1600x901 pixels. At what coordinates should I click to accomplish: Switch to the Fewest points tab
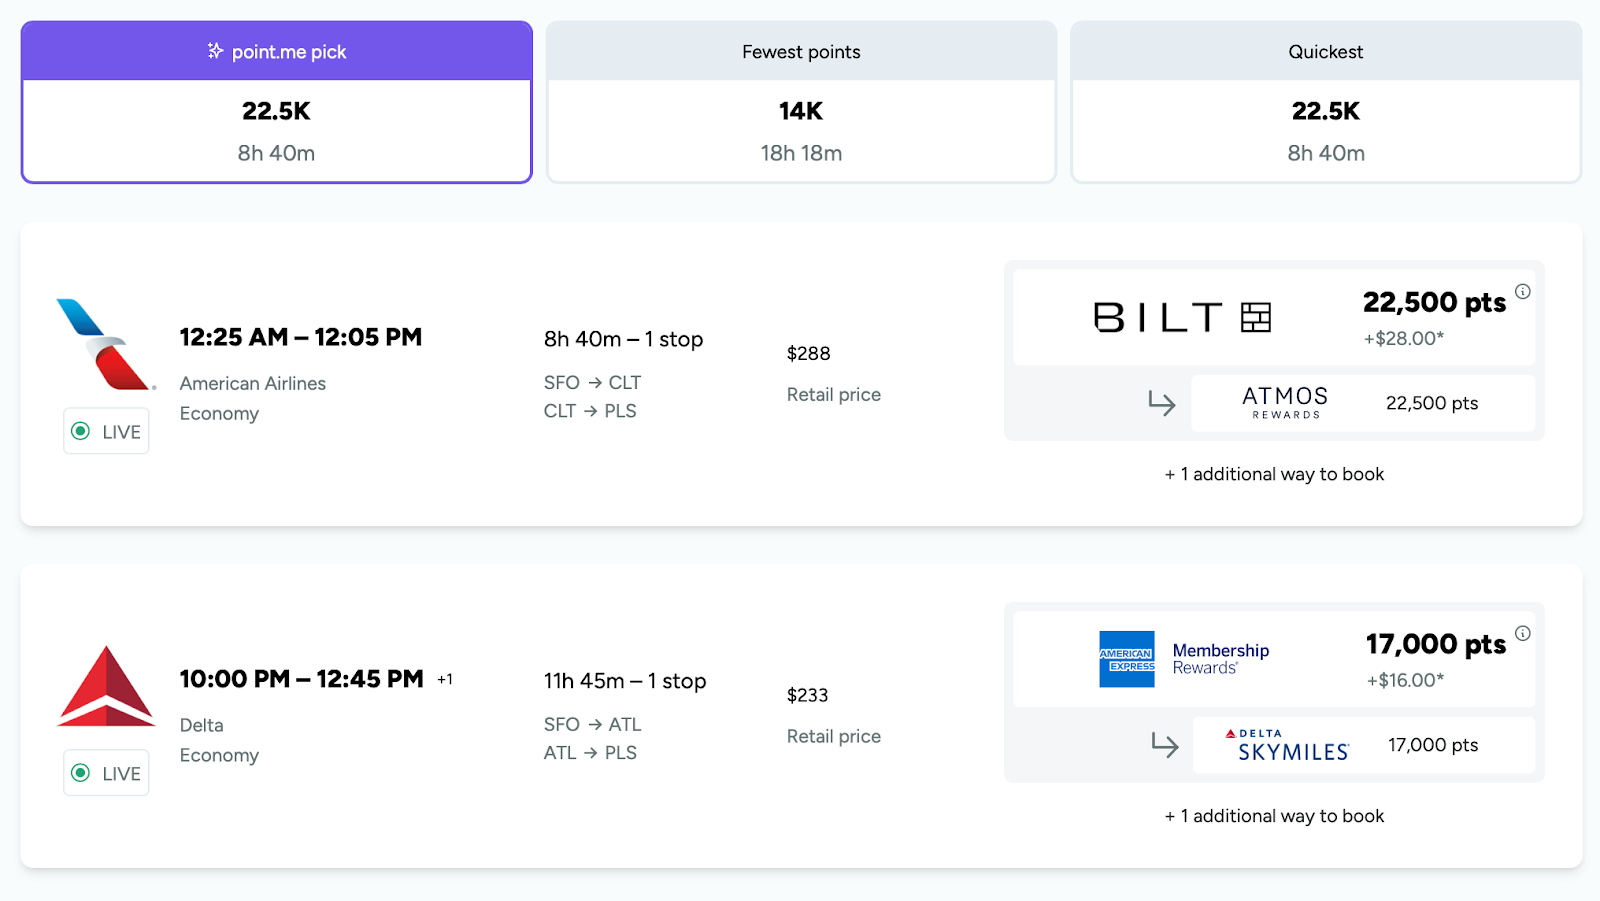800,51
